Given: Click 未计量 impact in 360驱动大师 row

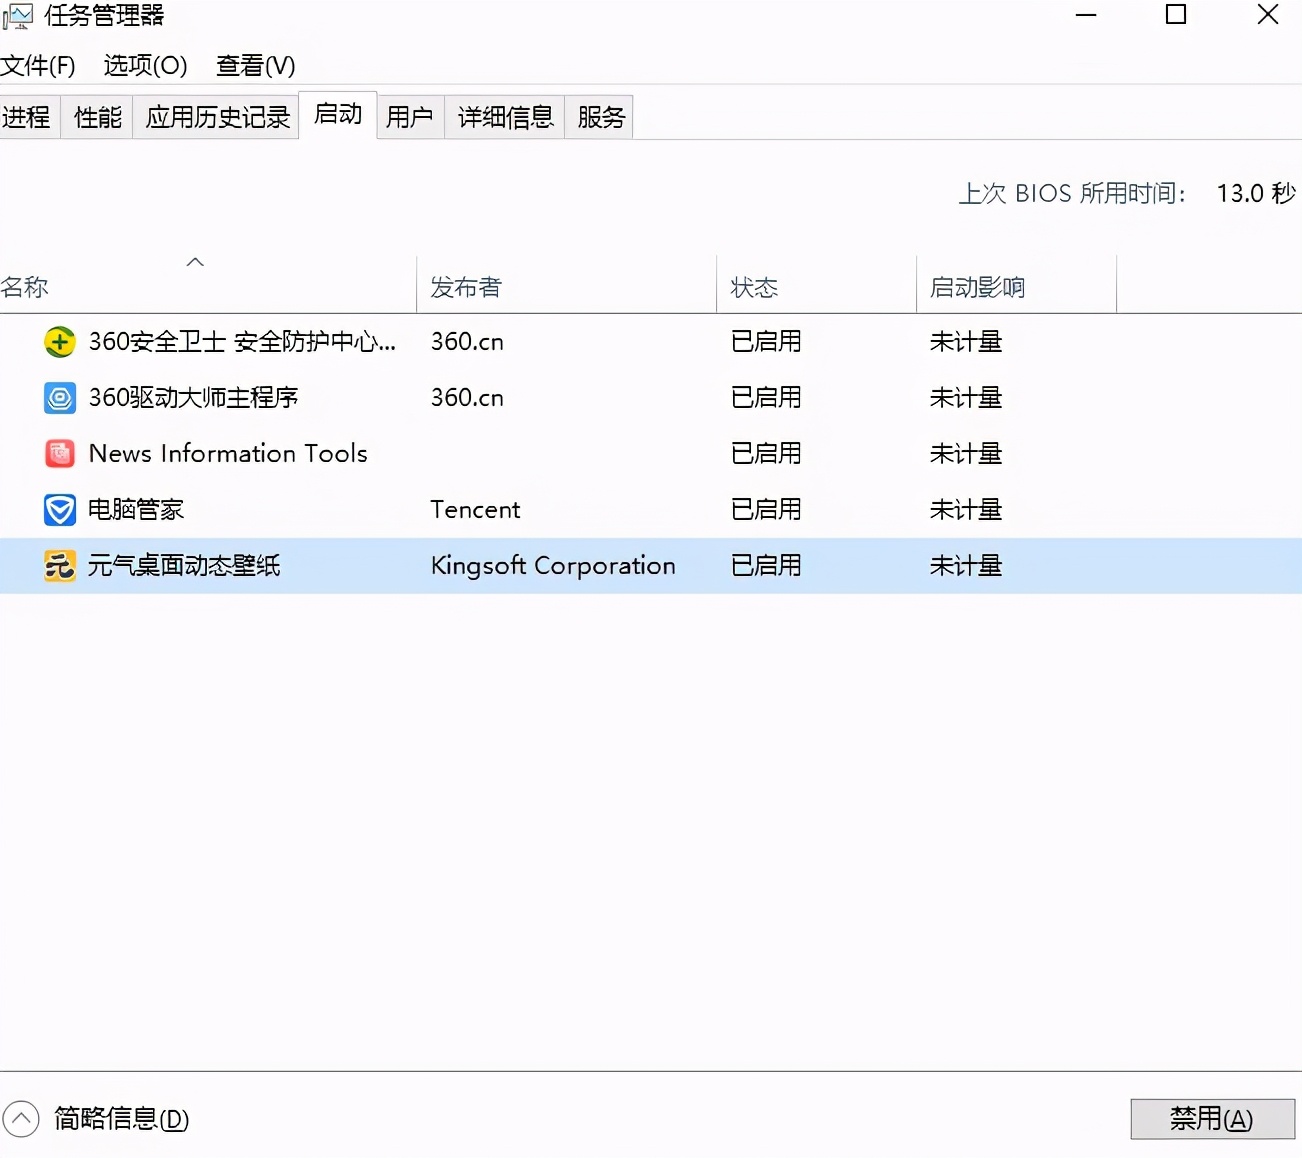Looking at the screenshot, I should tap(966, 398).
